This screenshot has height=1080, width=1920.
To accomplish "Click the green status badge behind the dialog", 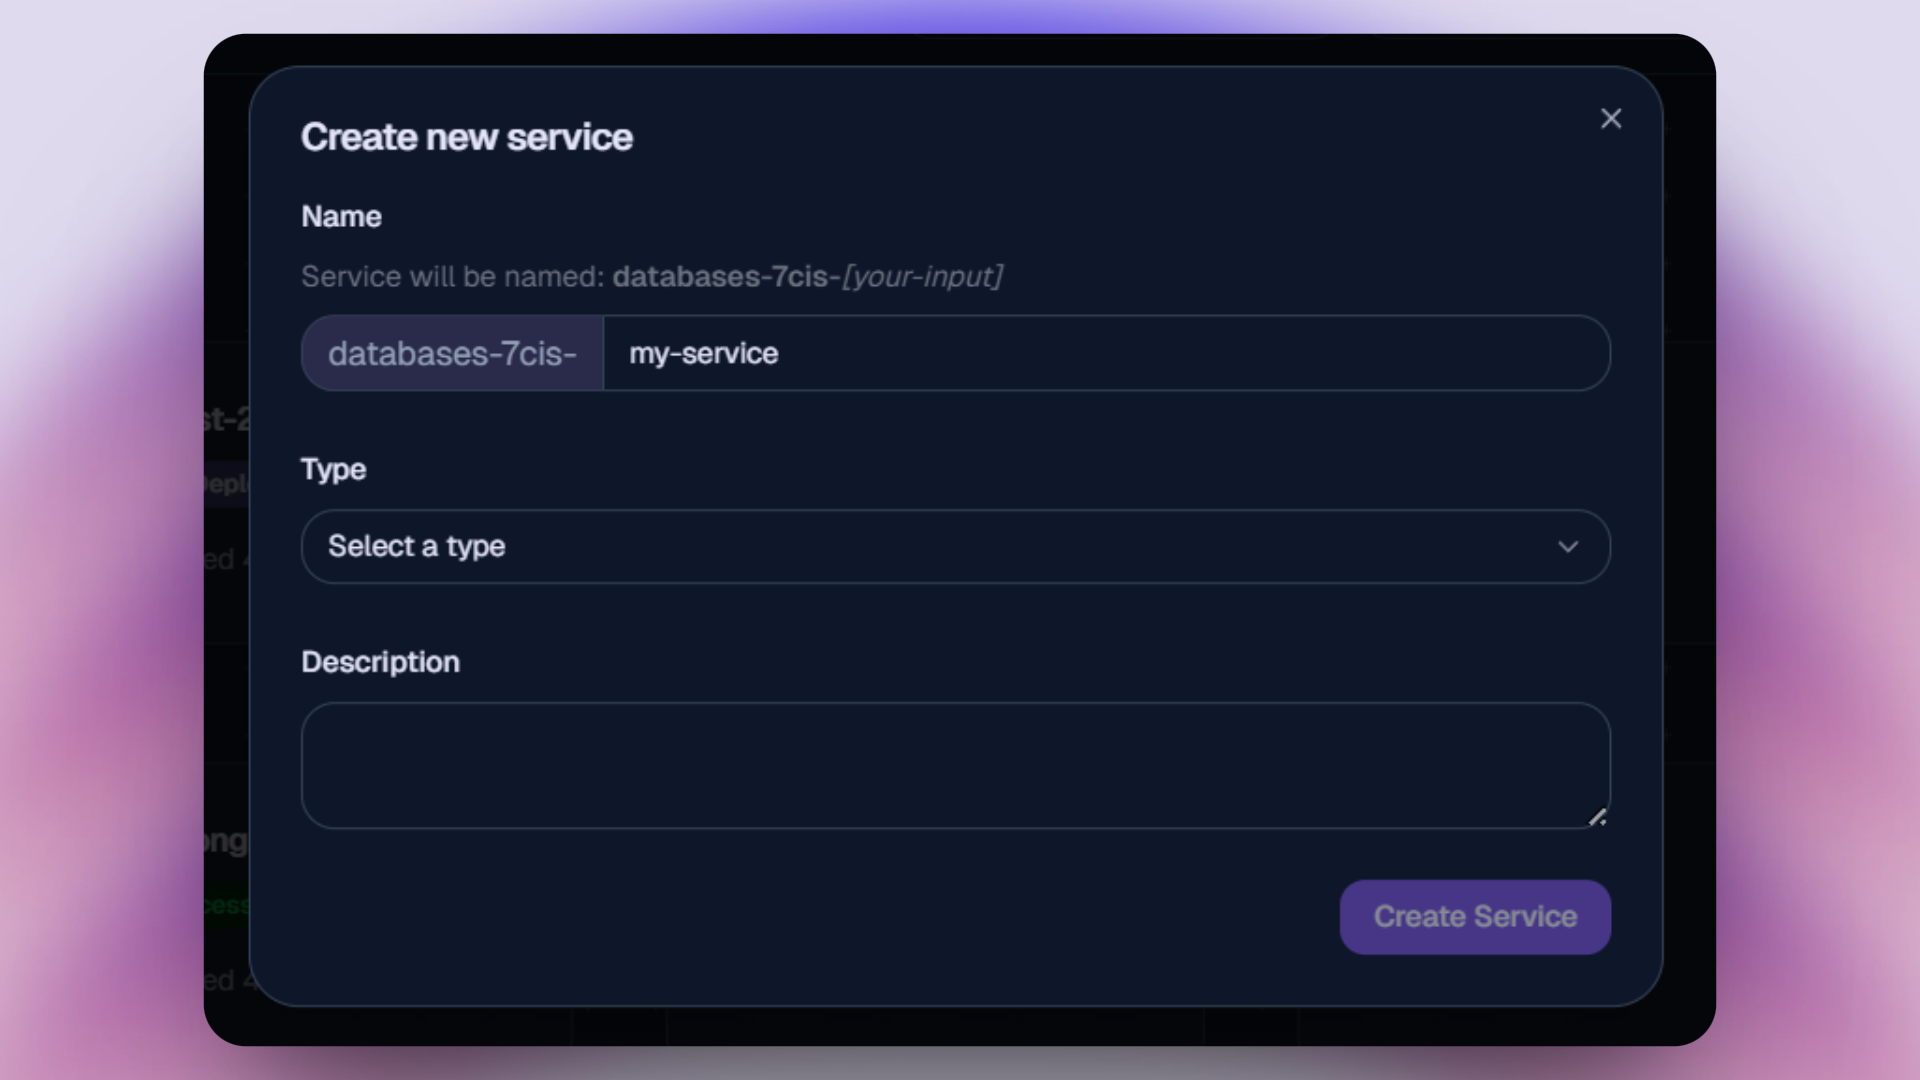I will click(225, 905).
